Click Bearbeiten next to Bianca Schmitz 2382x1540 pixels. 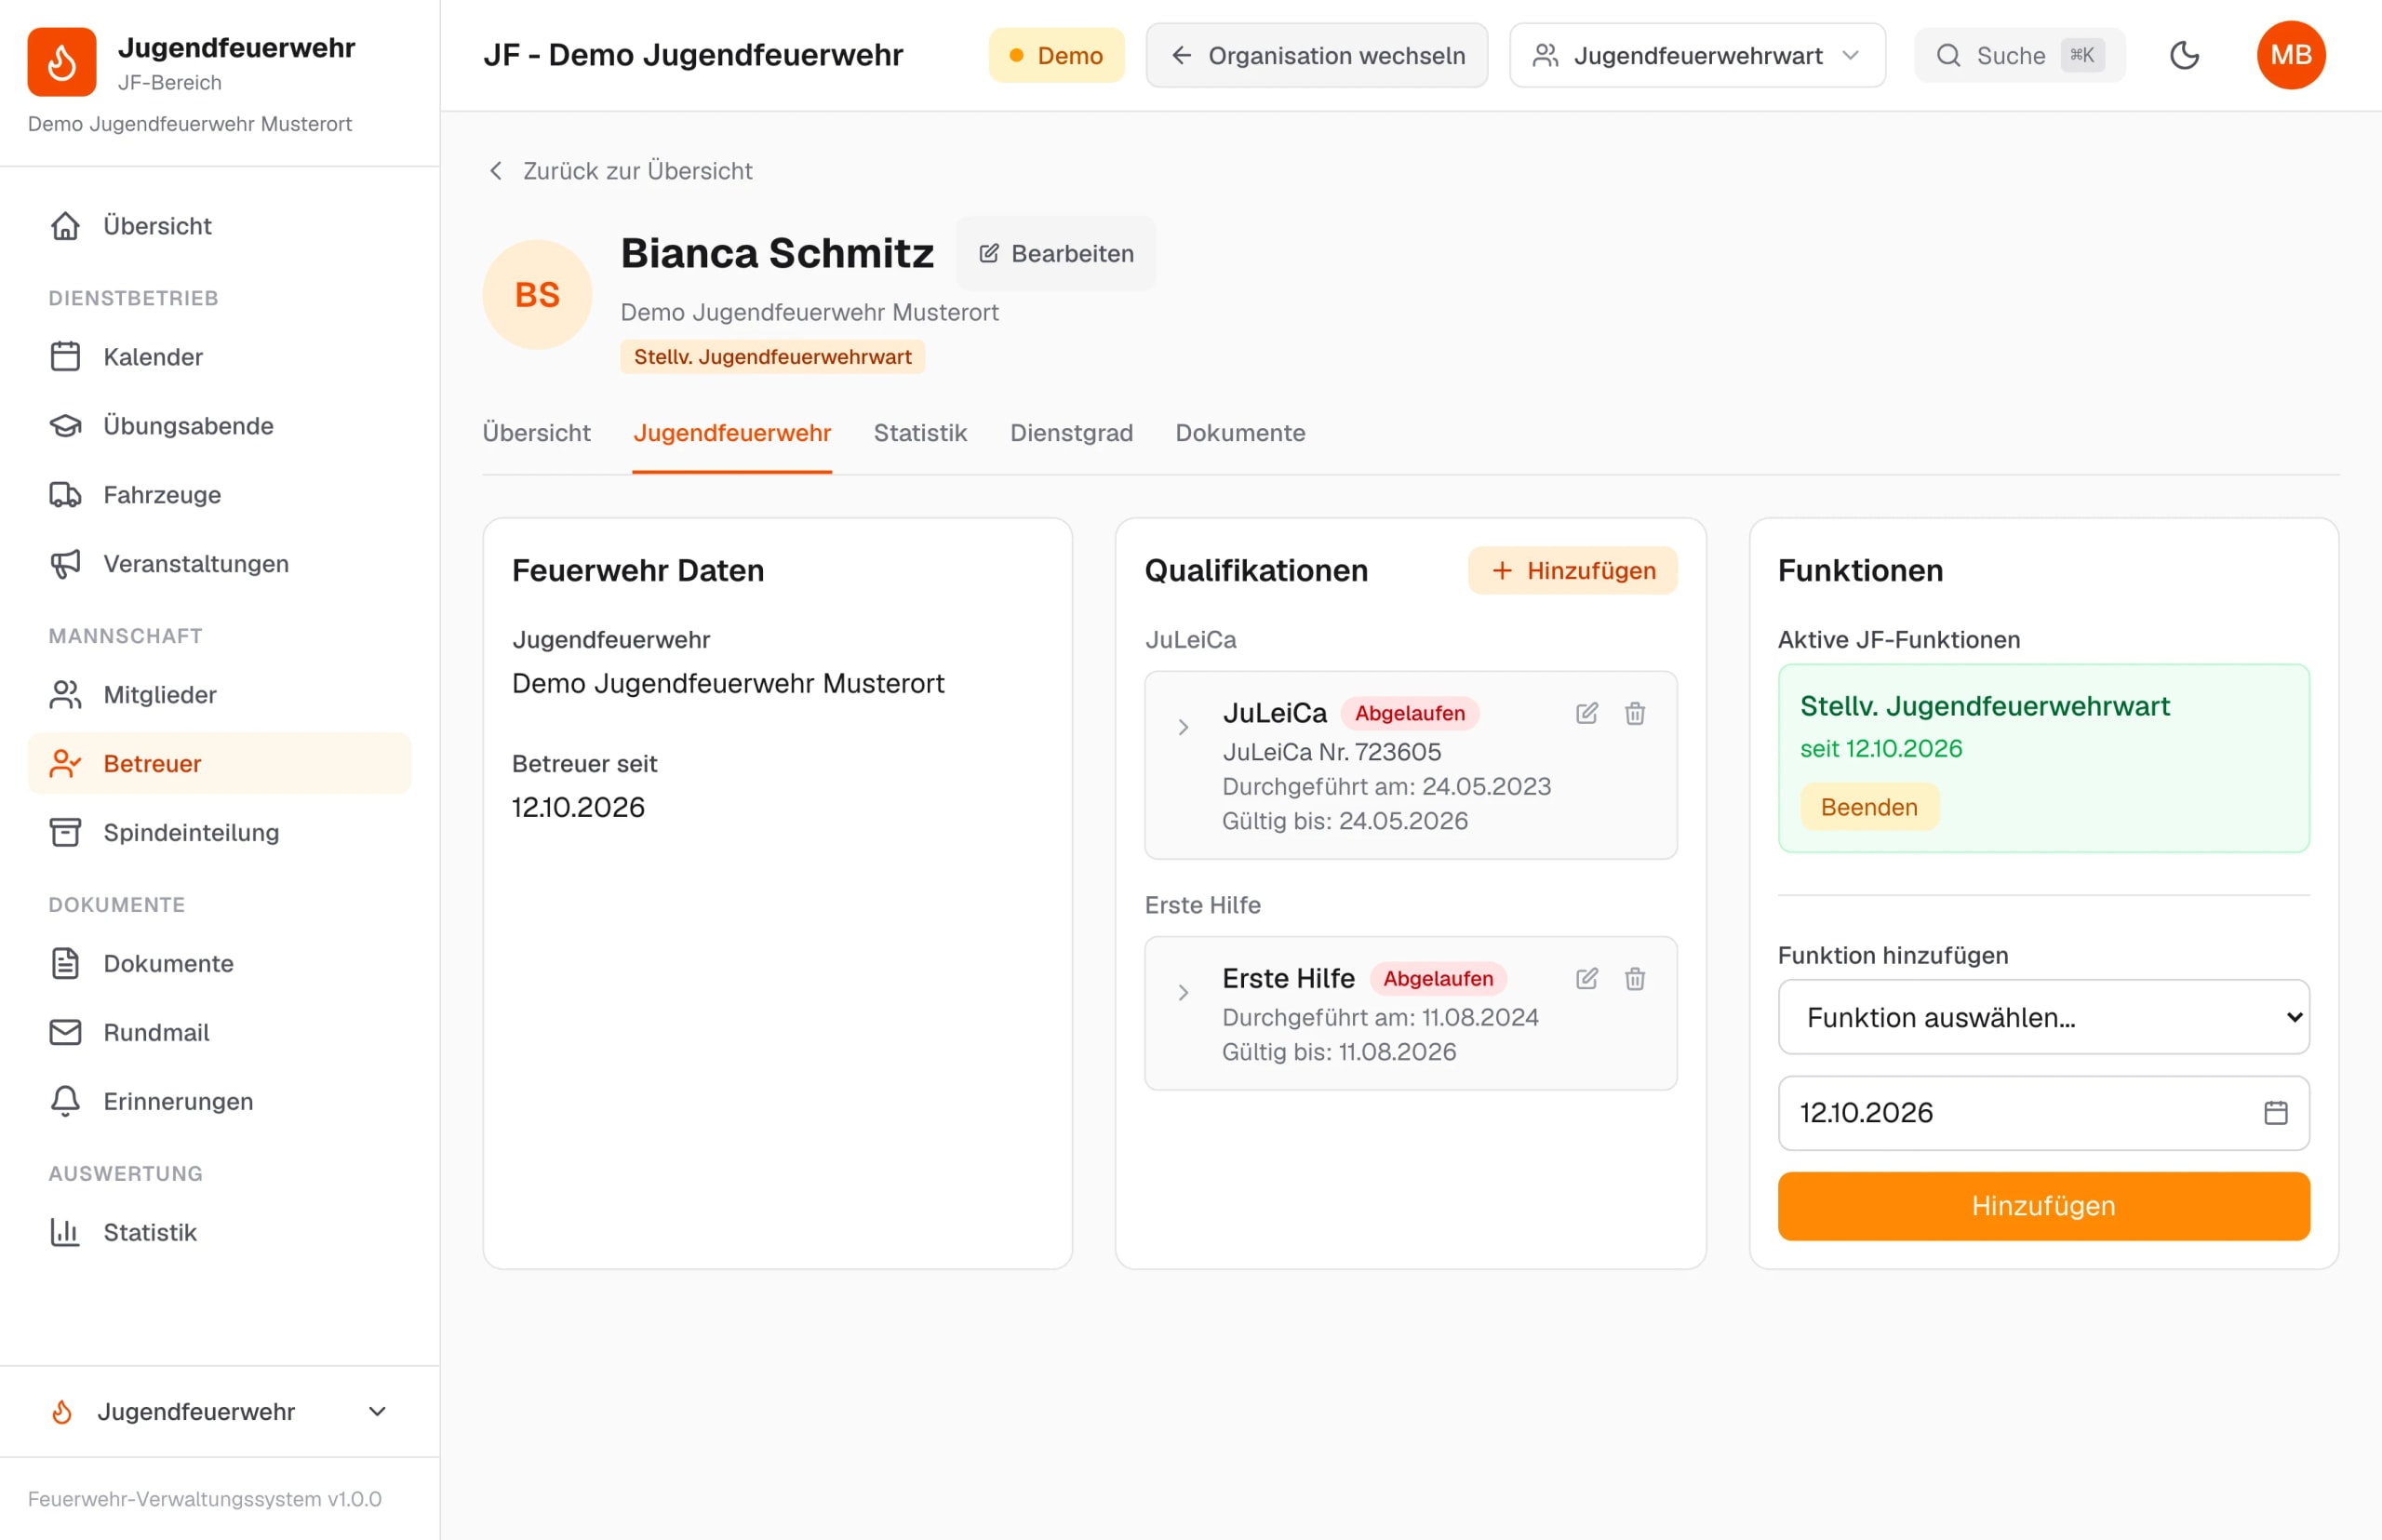(1056, 254)
